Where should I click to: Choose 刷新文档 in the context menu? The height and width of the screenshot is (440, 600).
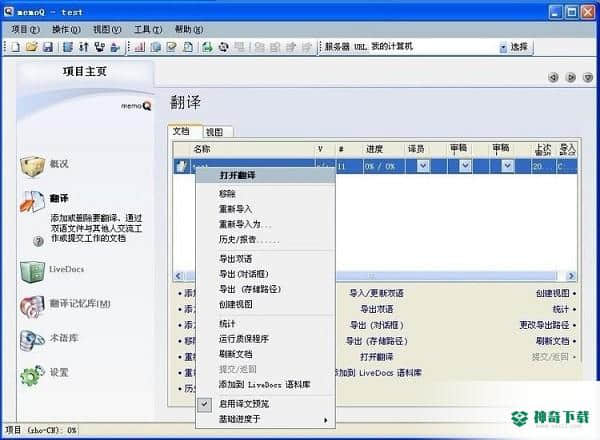click(x=266, y=354)
